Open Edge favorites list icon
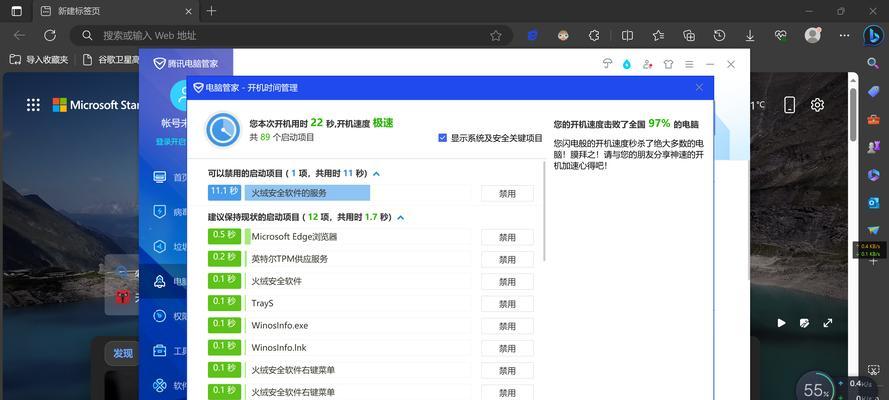889x400 pixels. (658, 36)
